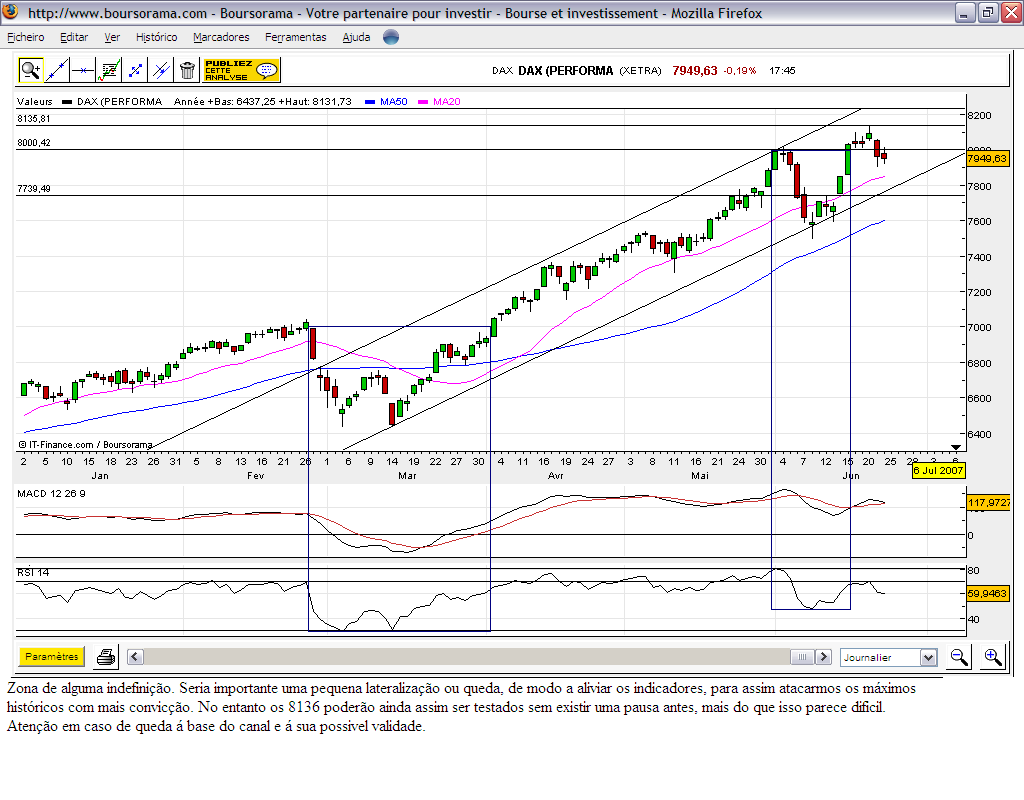This screenshot has height=800, width=1024.
Task: Click the DAX (PERFORMA legend entry
Action: click(119, 101)
